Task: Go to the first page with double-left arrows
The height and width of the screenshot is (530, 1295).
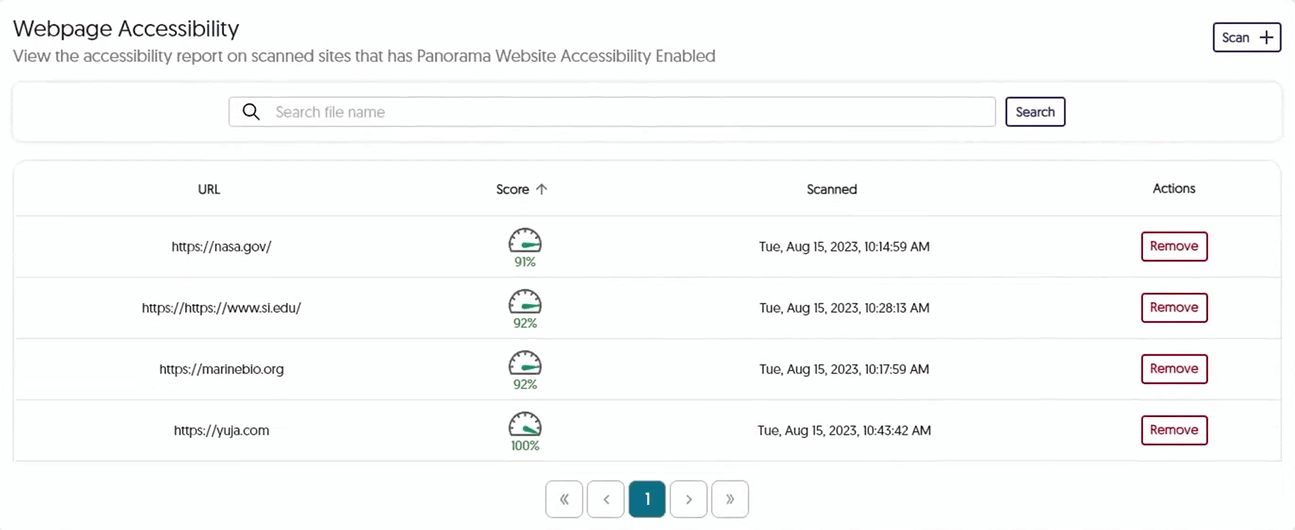Action: [x=564, y=499]
